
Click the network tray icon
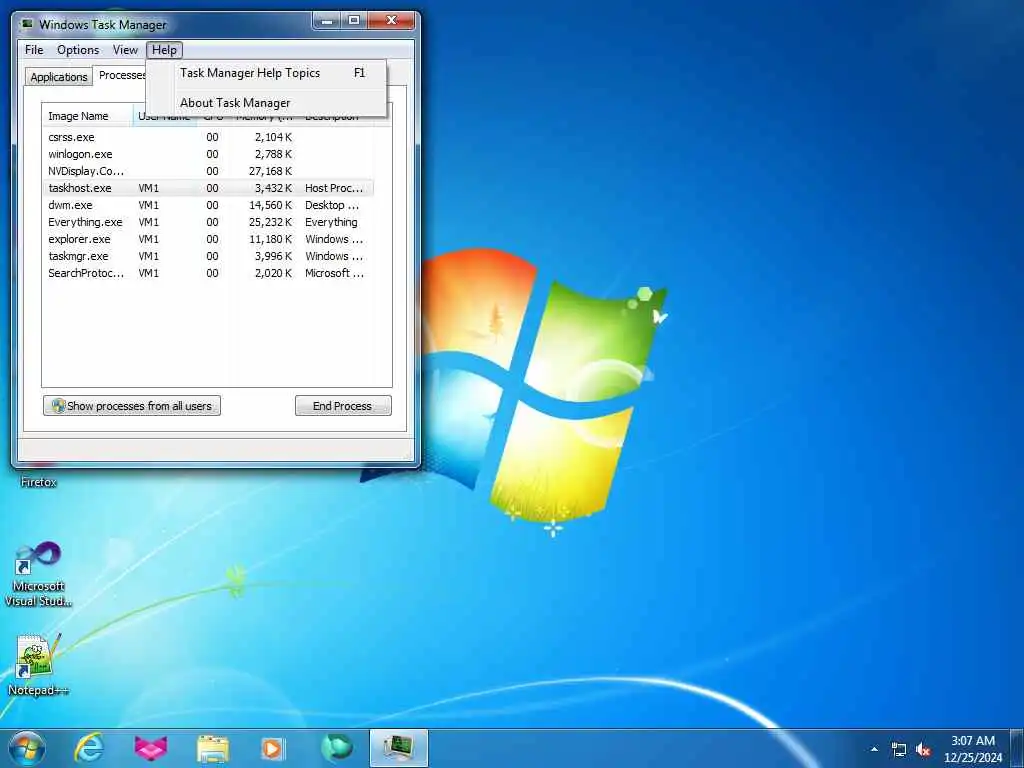click(899, 750)
